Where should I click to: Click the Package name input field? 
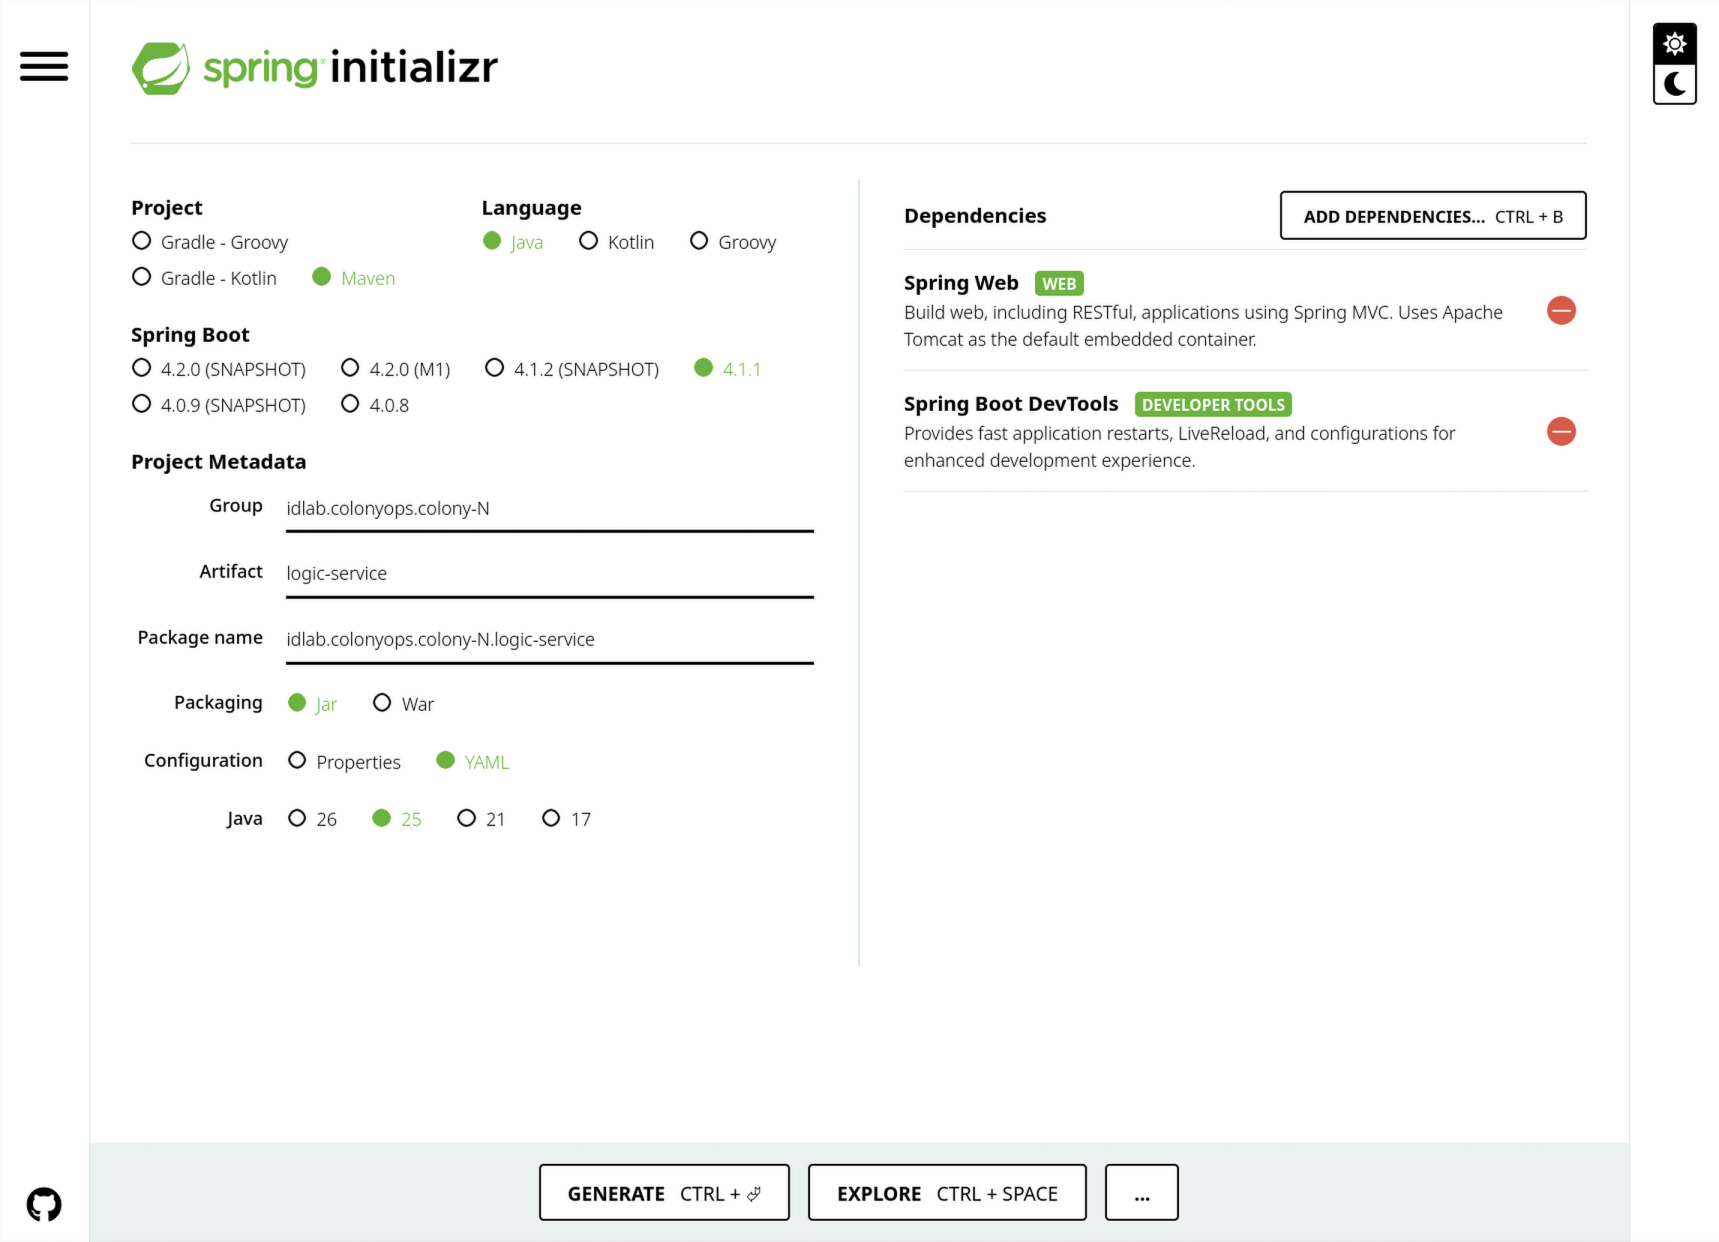tap(550, 640)
